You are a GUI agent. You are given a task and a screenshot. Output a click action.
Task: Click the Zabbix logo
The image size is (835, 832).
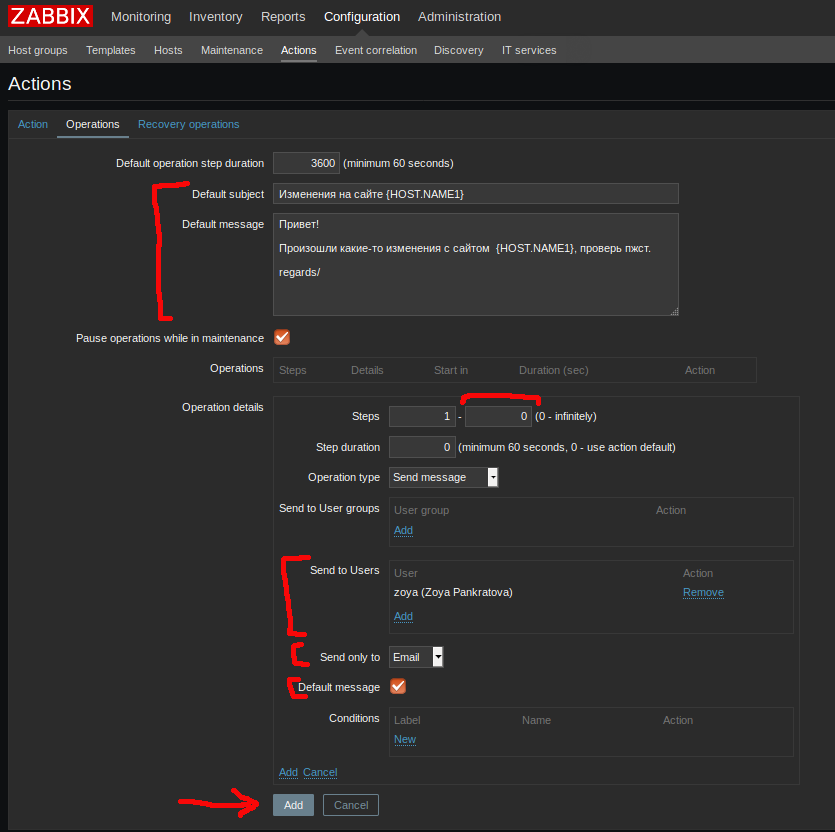49,16
